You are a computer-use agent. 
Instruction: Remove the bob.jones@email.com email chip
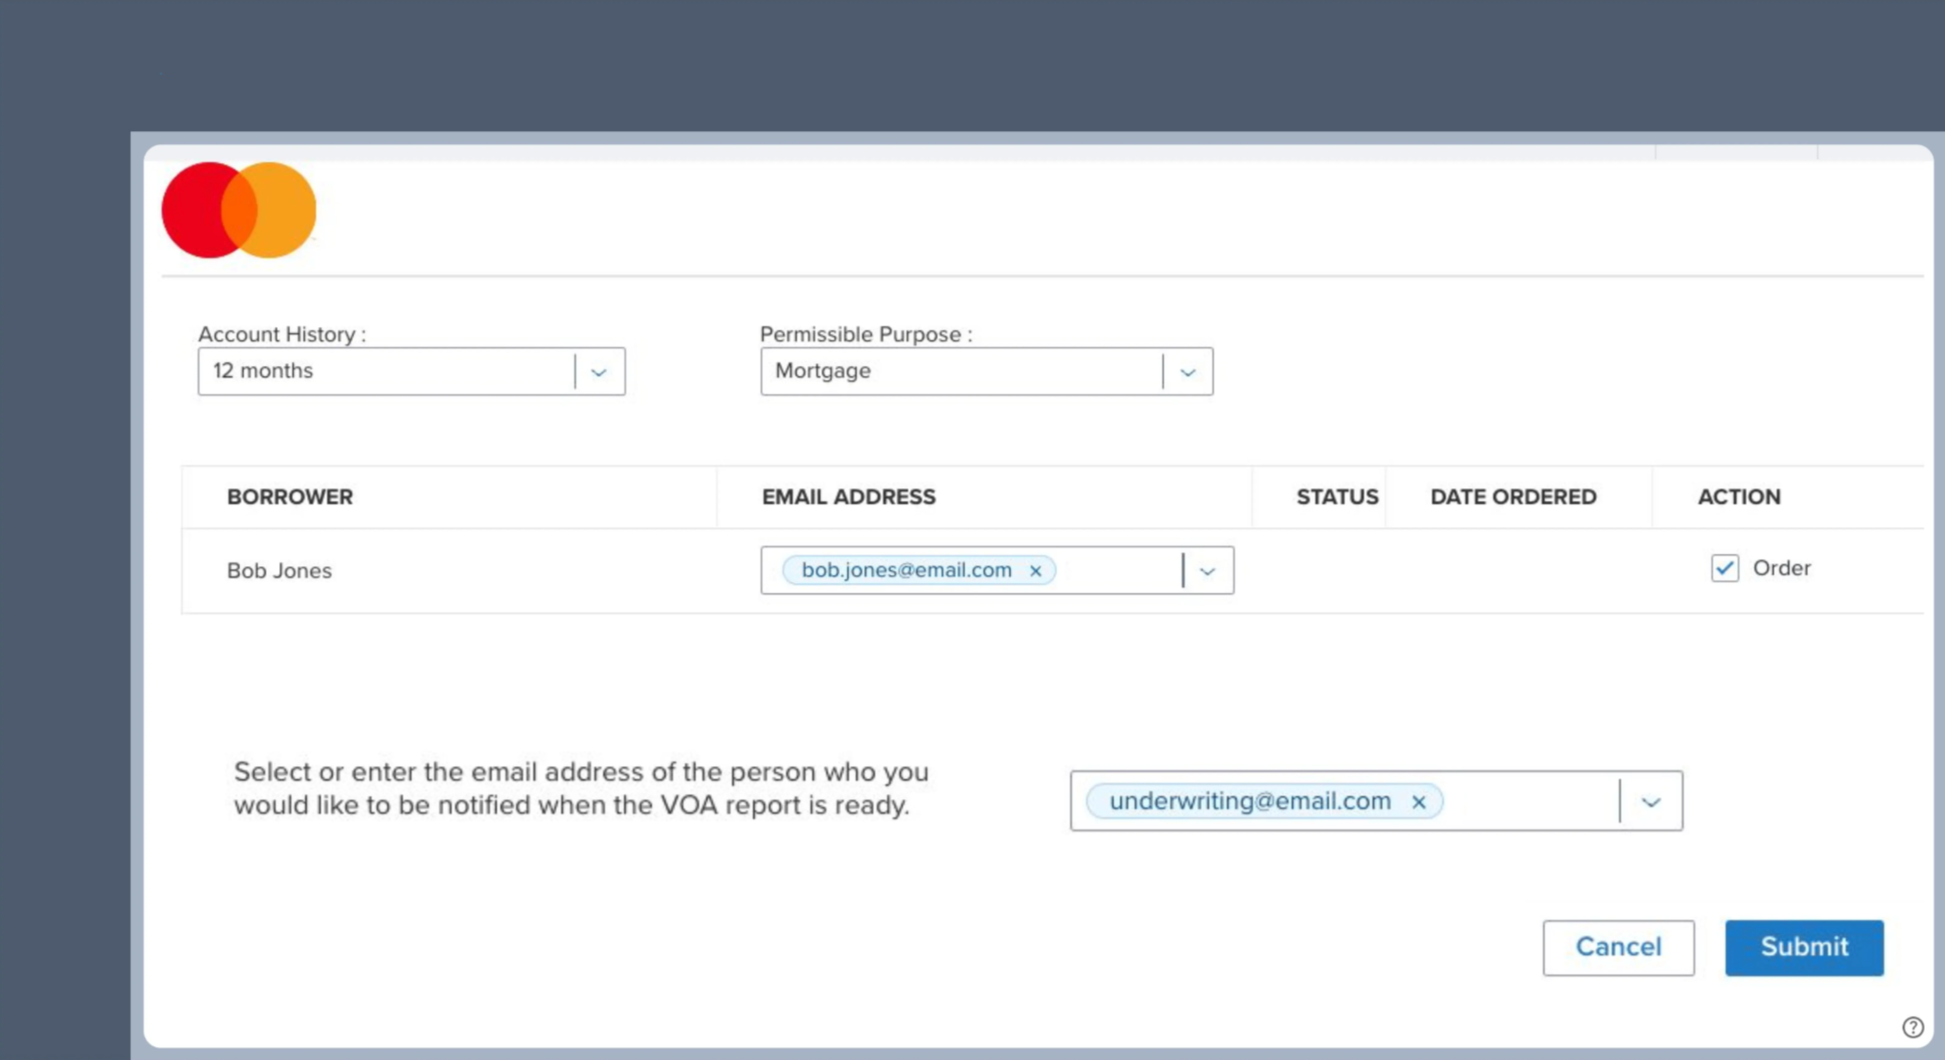(x=1036, y=570)
